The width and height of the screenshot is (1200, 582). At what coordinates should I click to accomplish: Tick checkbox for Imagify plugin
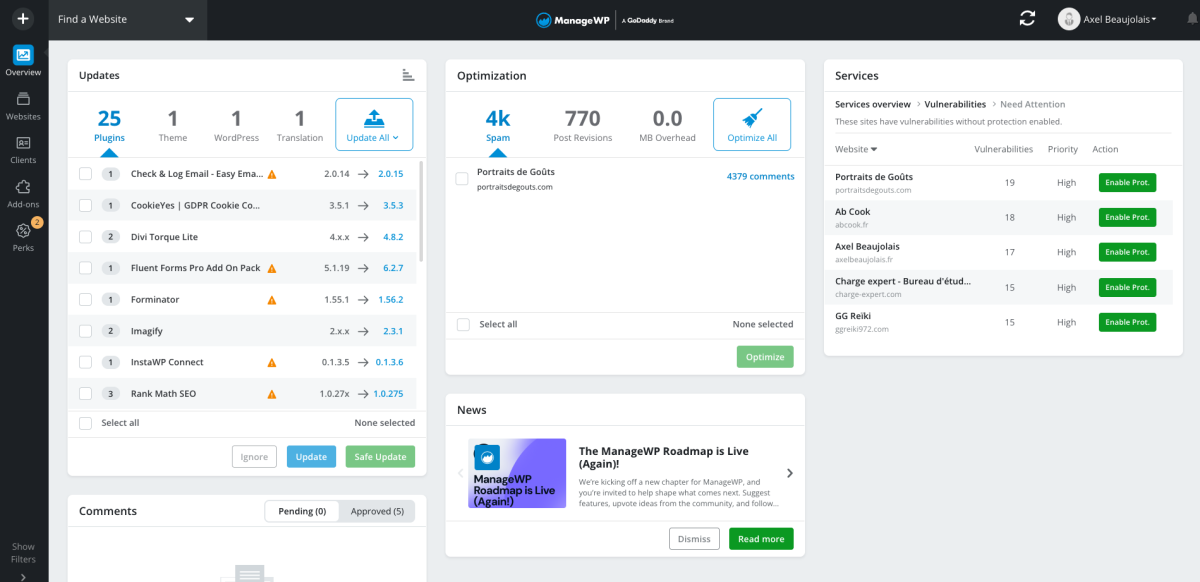86,331
